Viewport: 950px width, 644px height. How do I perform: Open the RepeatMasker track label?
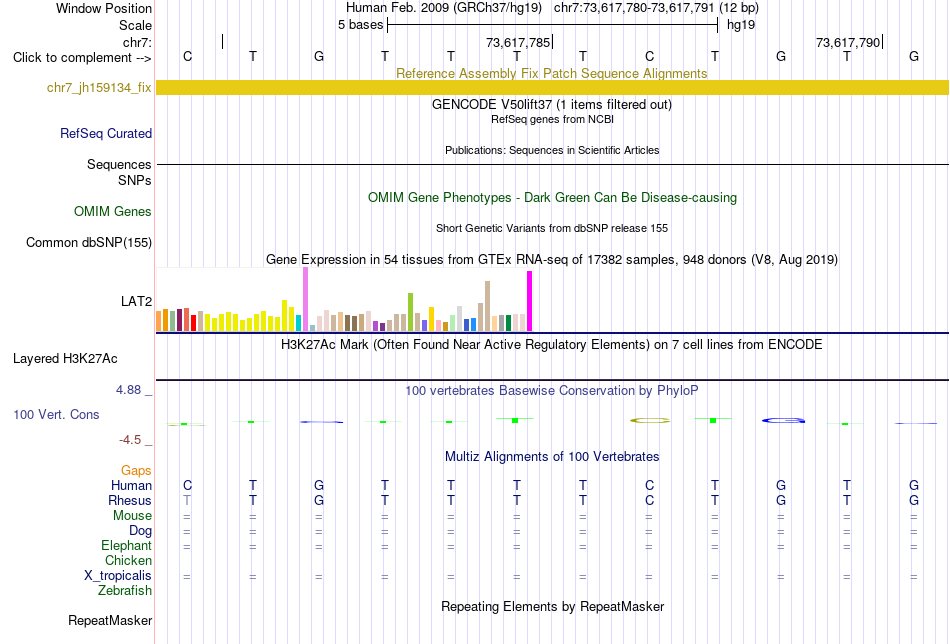tap(110, 620)
